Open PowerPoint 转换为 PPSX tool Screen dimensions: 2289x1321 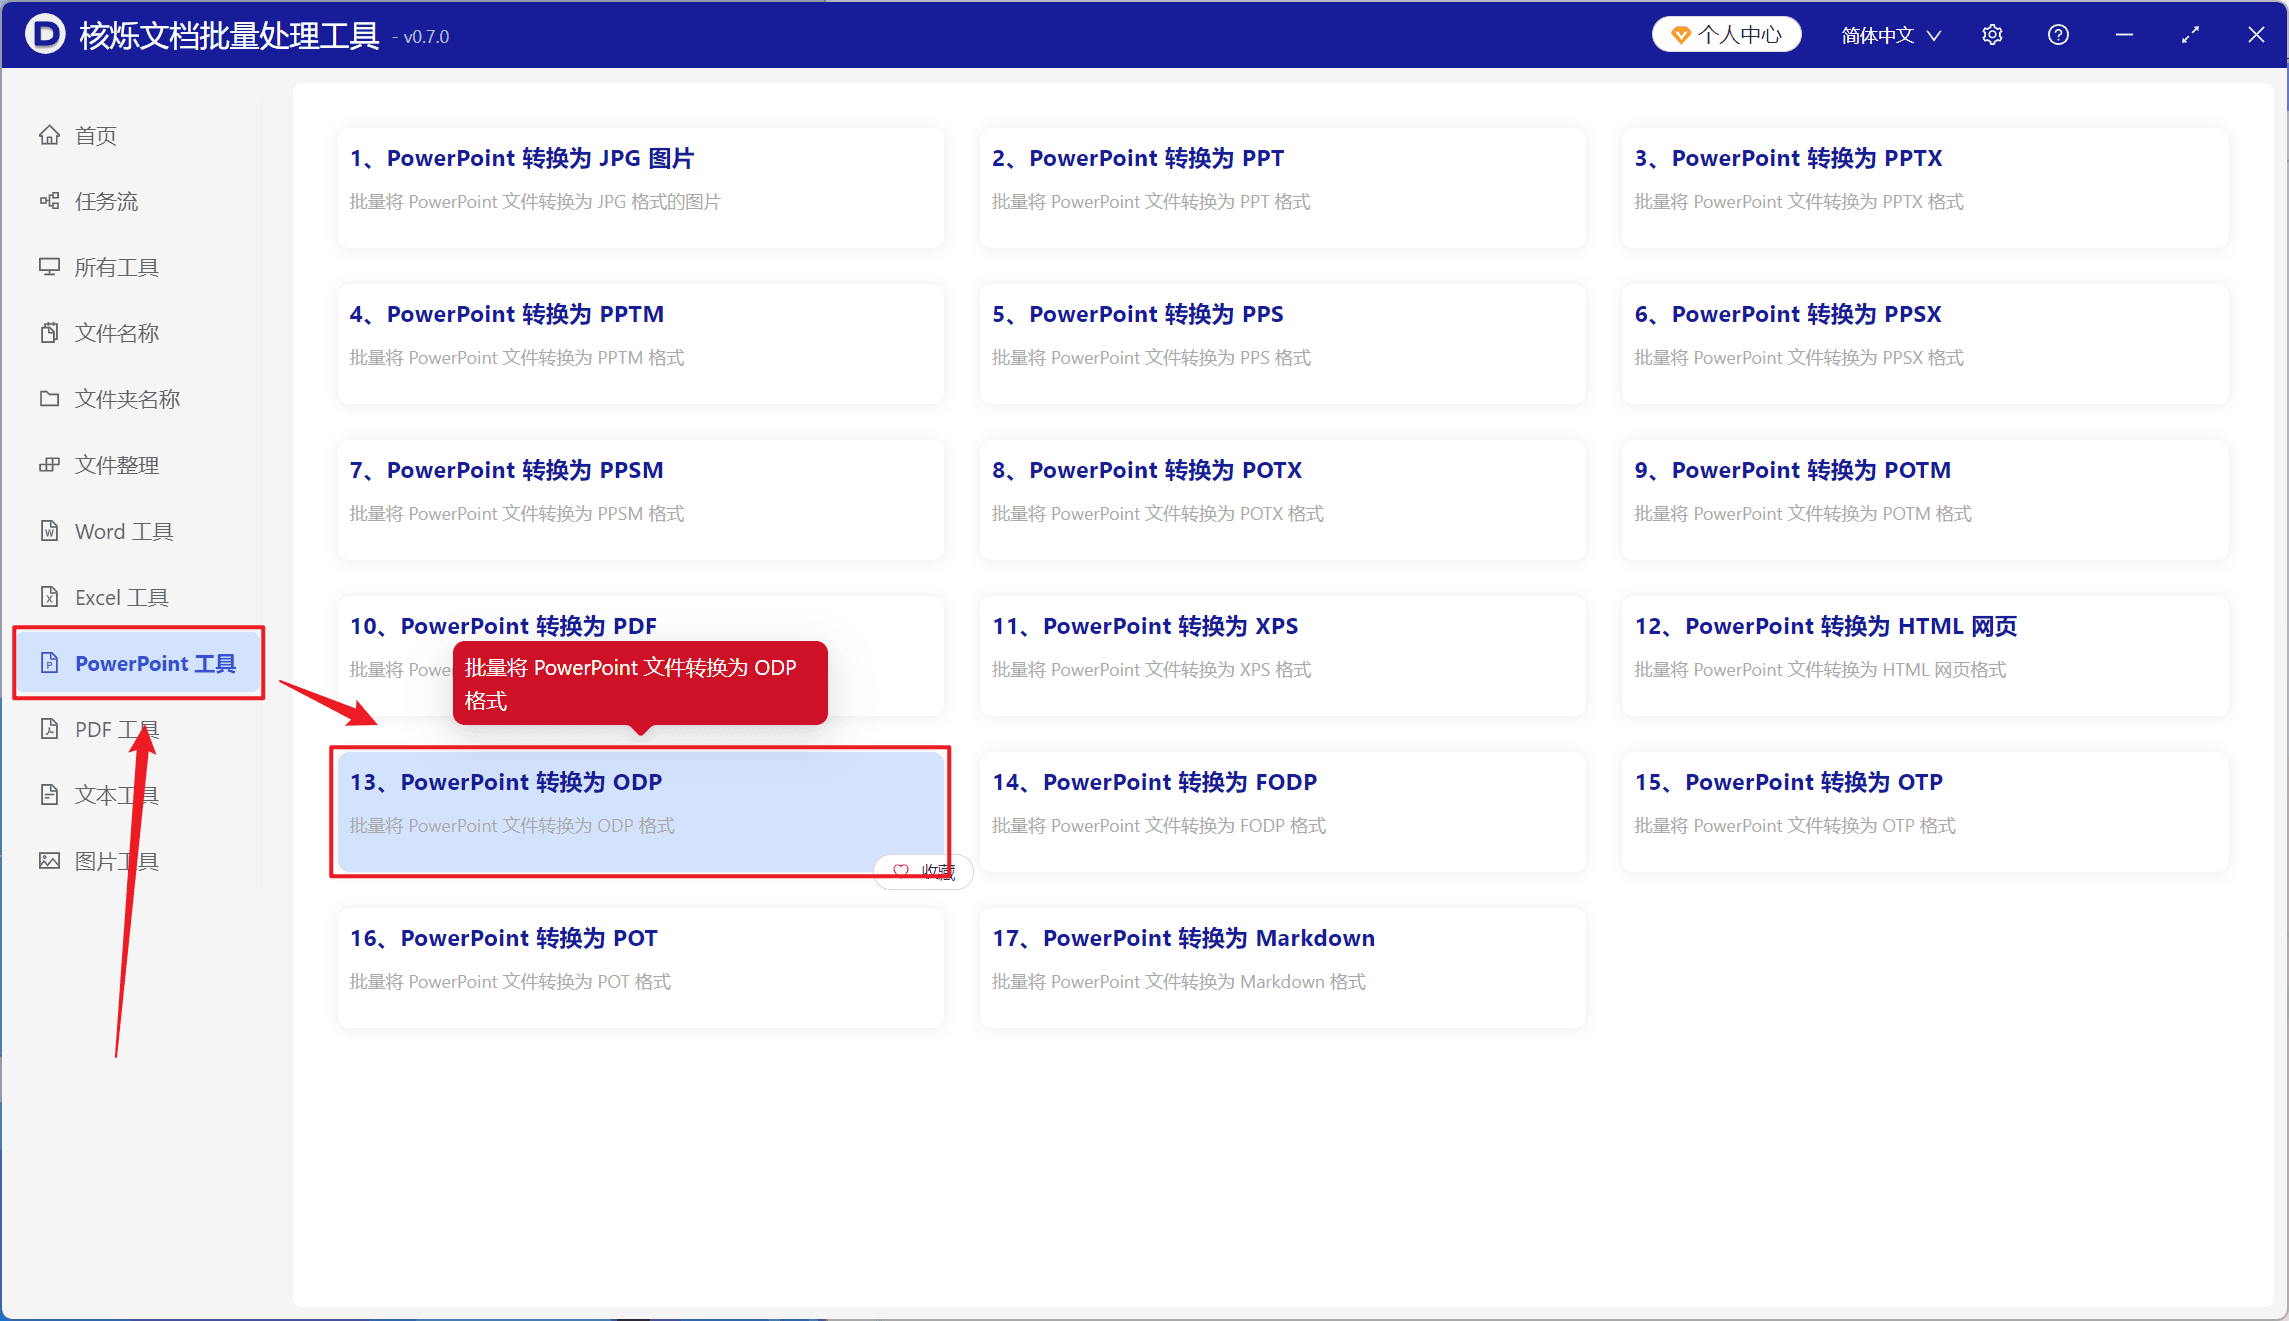(1925, 344)
